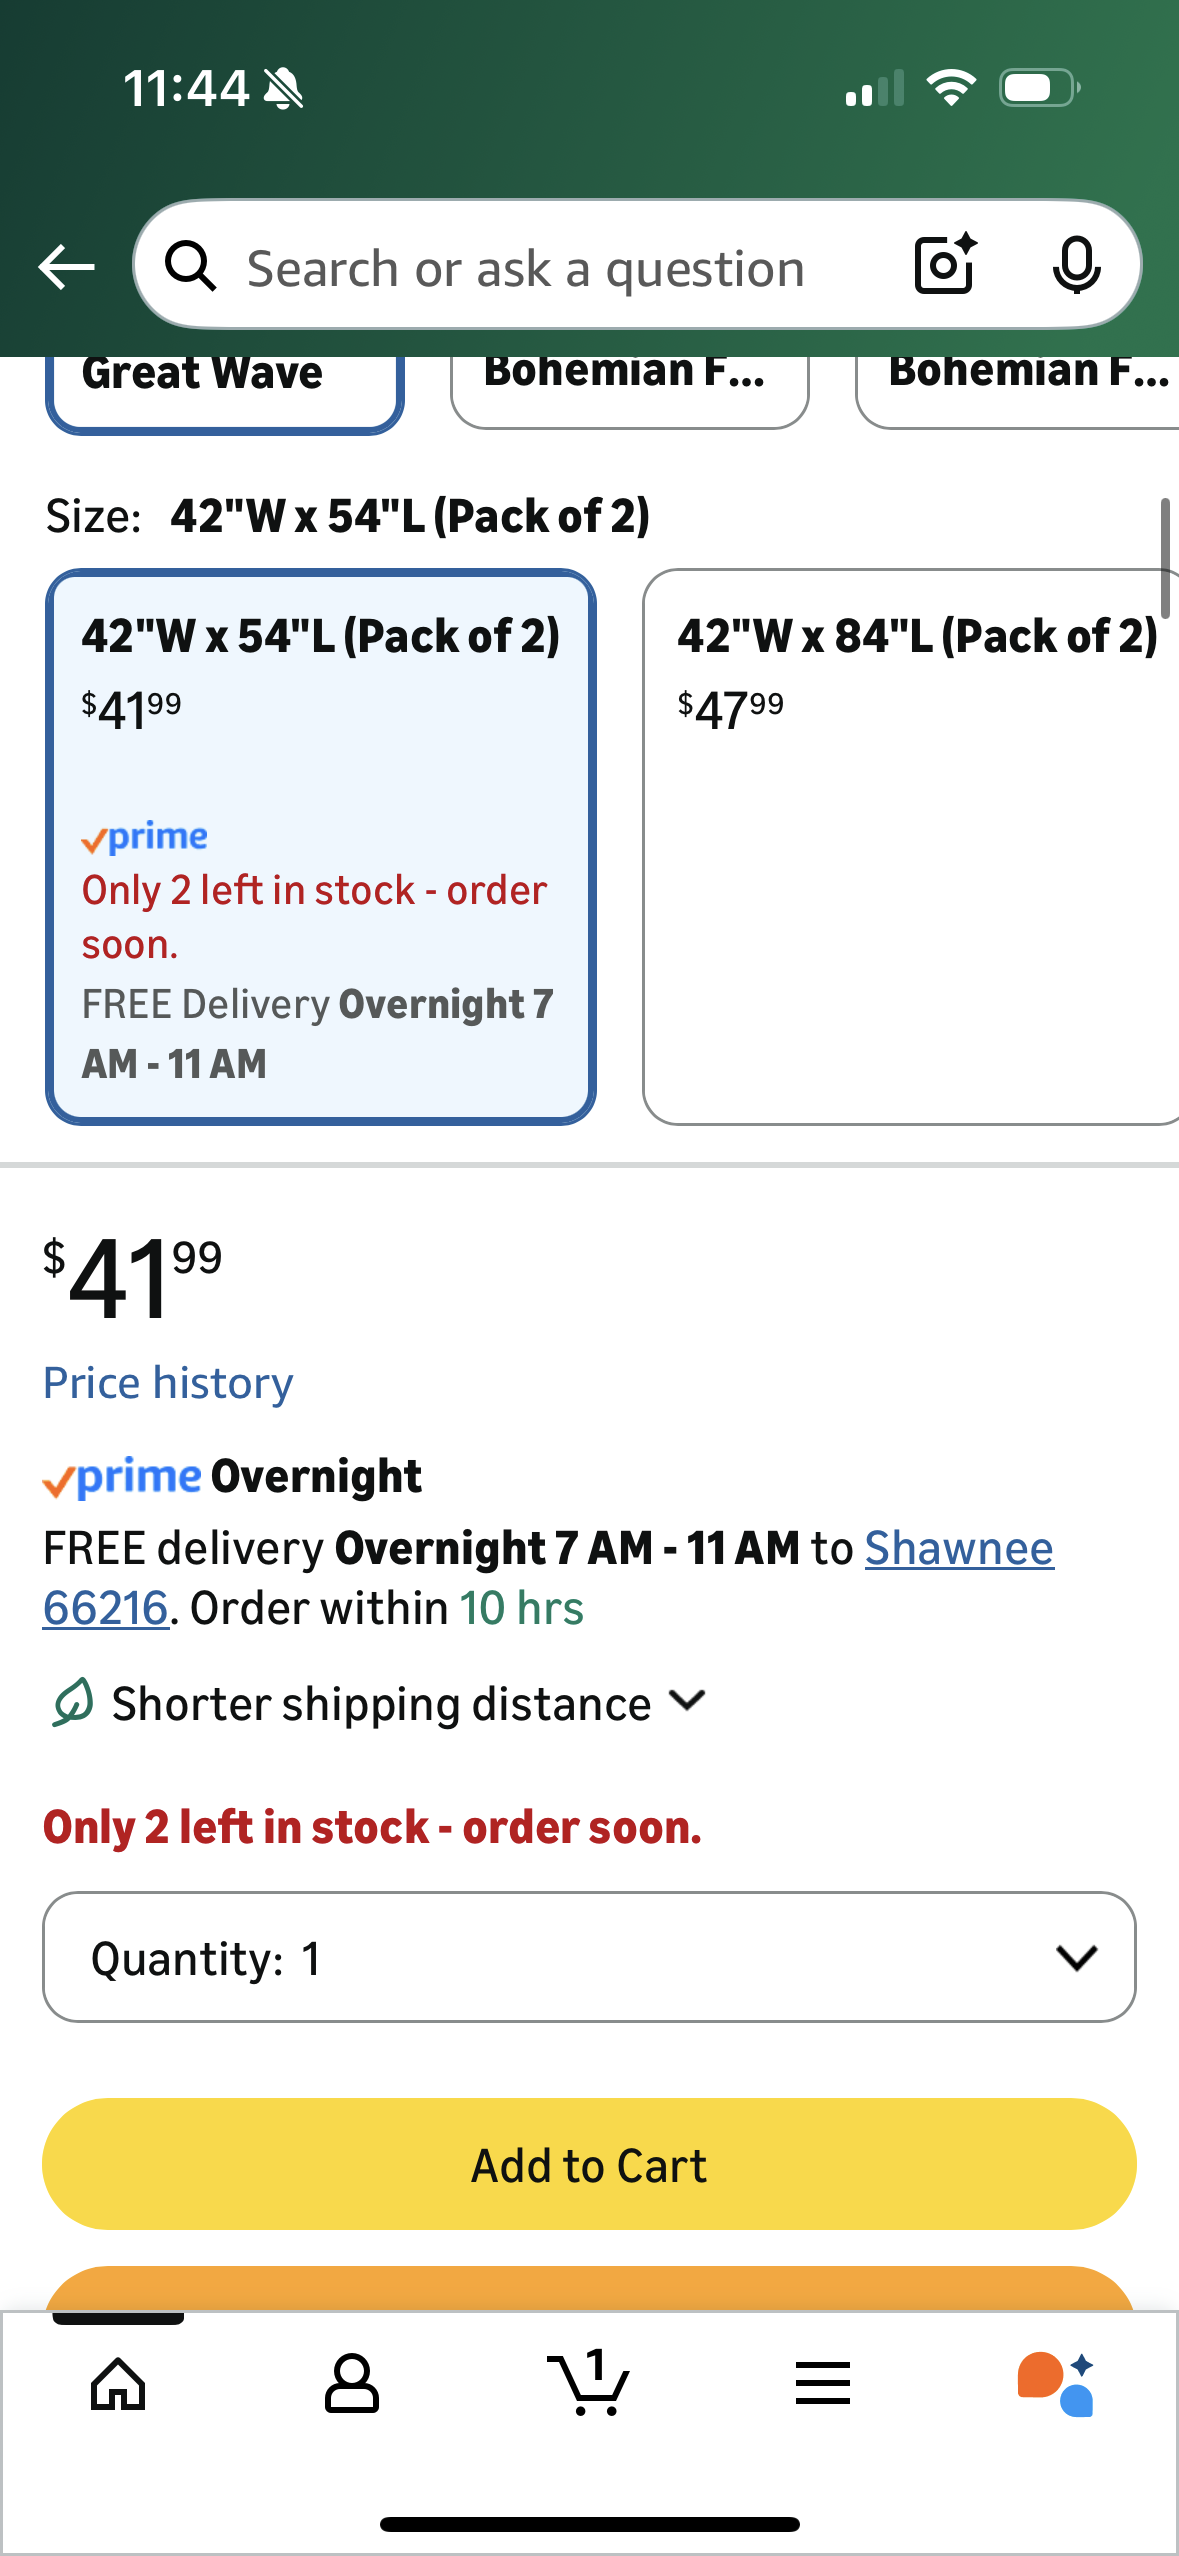Screen dimensions: 1179x2556
Task: Tap the back arrow icon
Action: point(66,267)
